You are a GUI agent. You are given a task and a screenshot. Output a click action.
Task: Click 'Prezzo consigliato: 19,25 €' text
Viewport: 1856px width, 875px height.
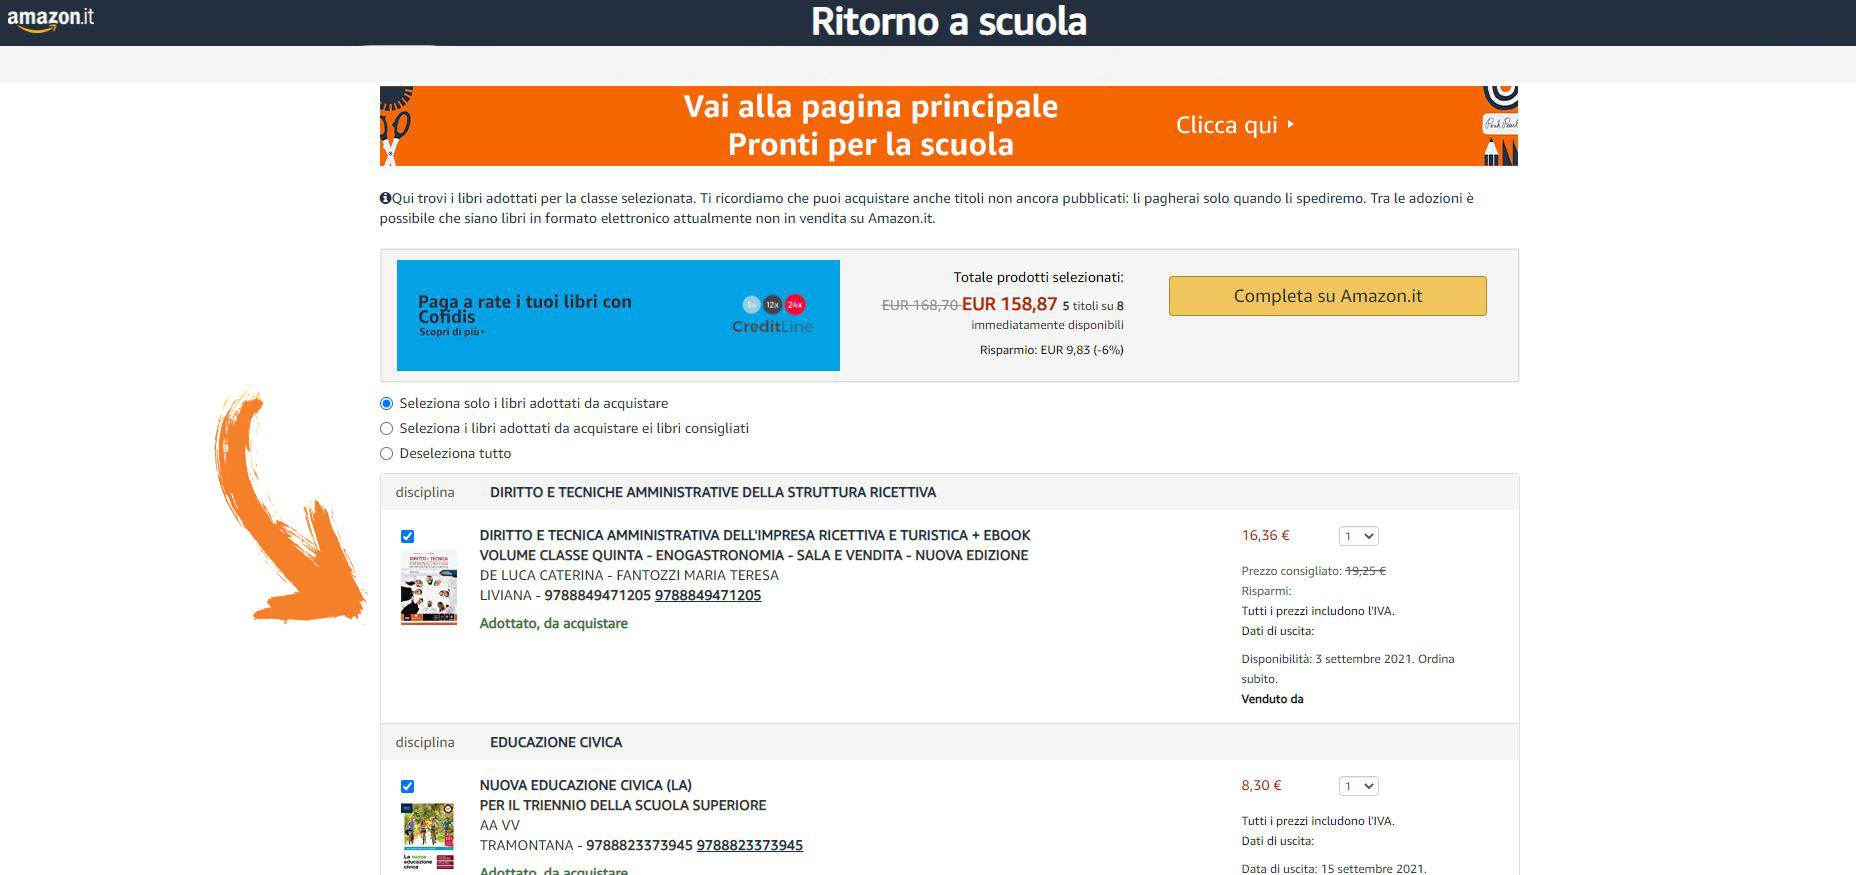tap(1314, 571)
